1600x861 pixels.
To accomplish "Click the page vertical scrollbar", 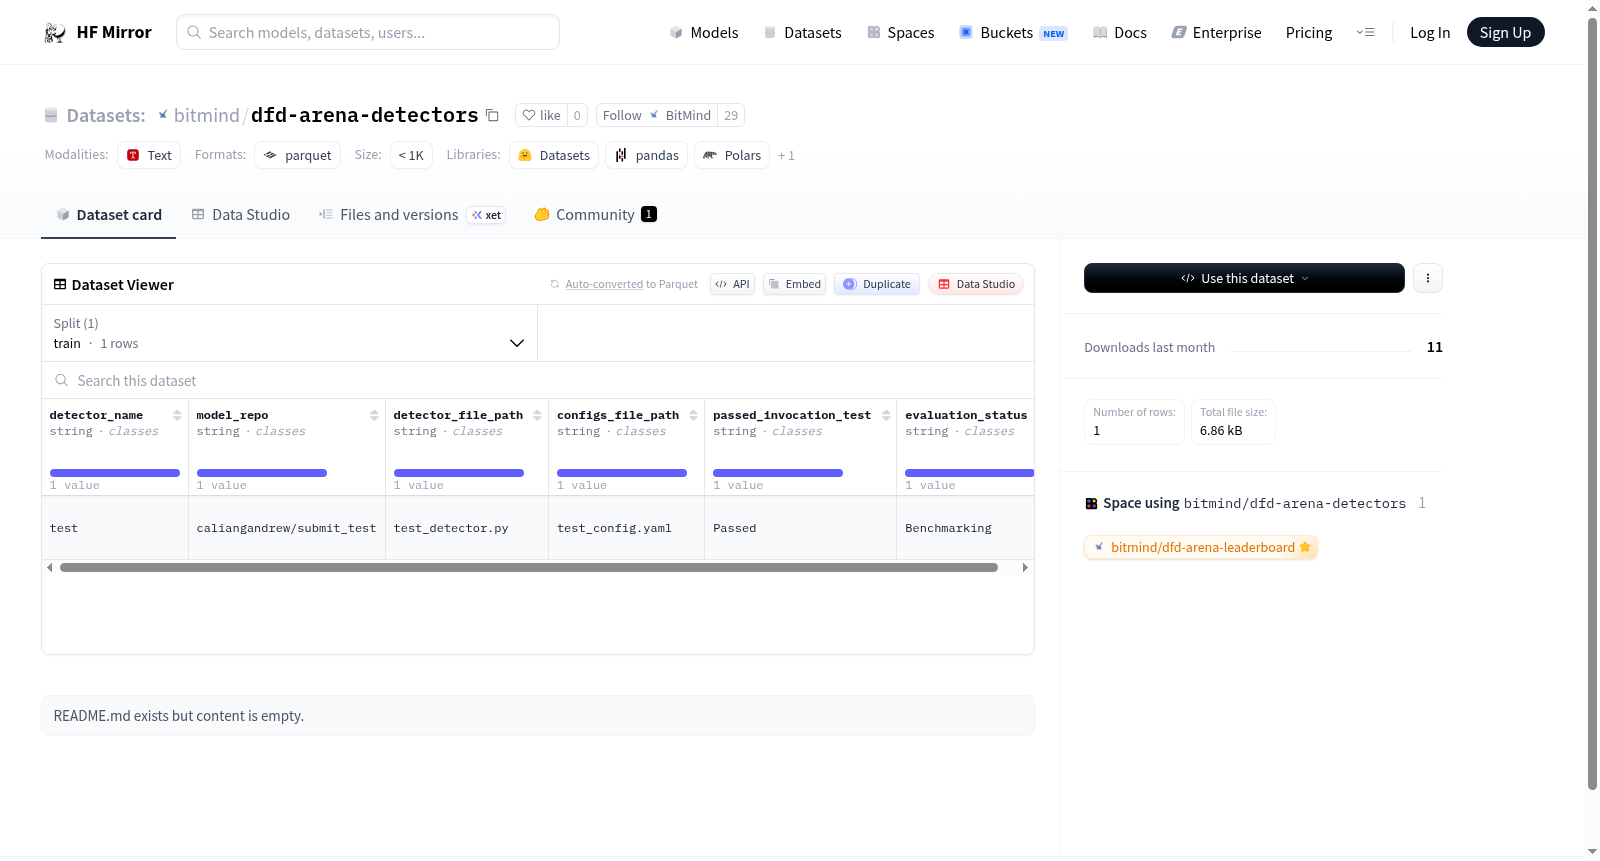I will (1592, 403).
